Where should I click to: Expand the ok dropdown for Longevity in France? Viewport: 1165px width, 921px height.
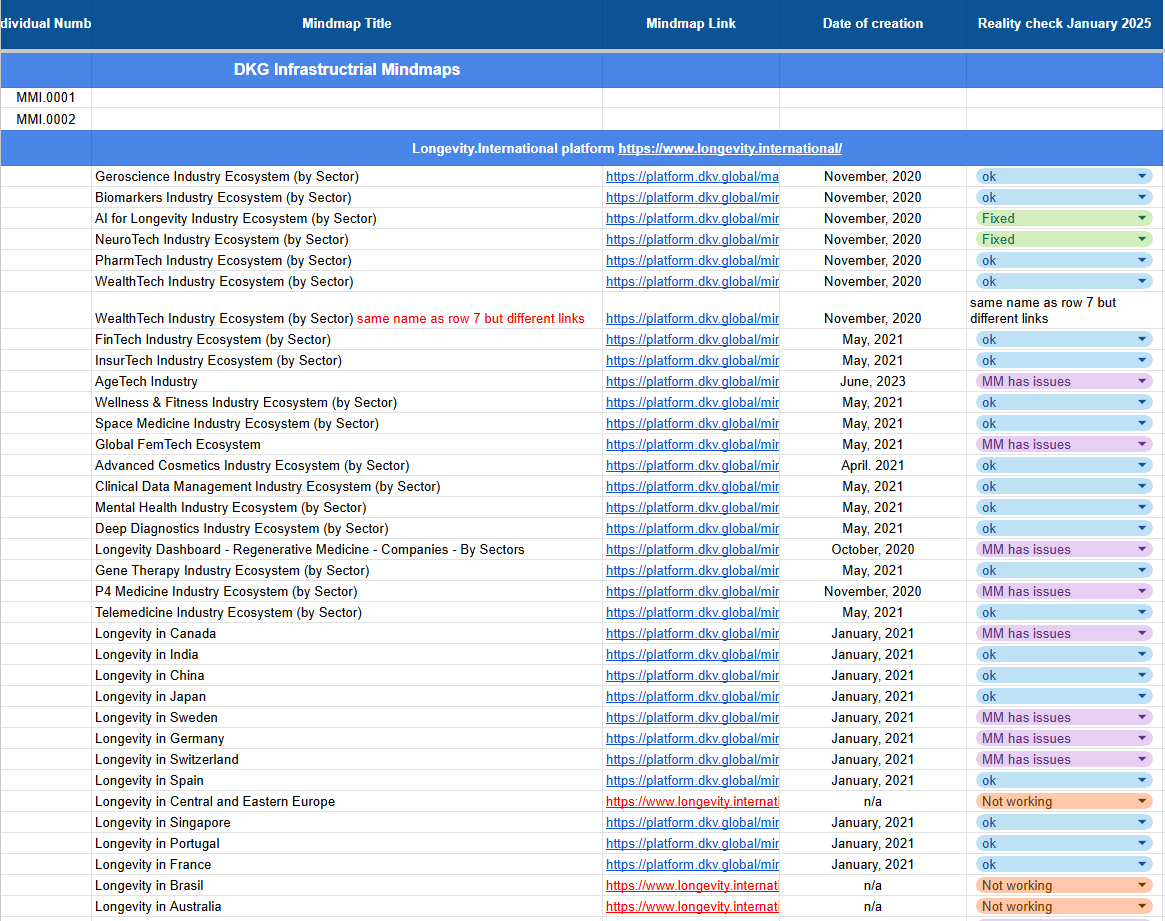(x=1141, y=865)
